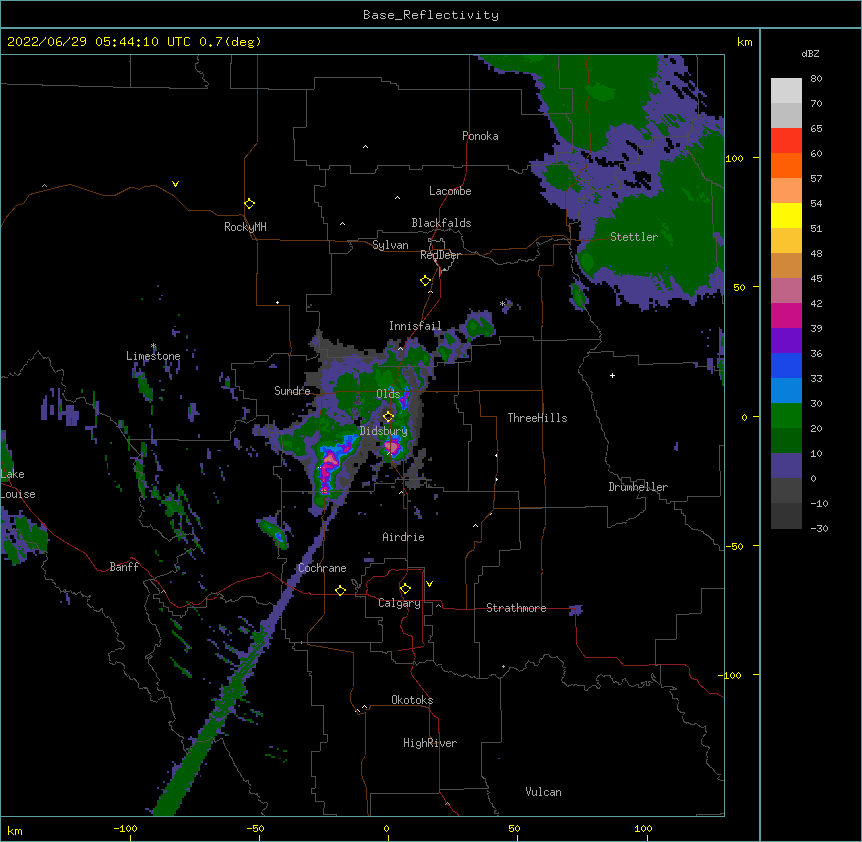Click the Sylvan town label
Screen dimensions: 862x842
coord(390,245)
